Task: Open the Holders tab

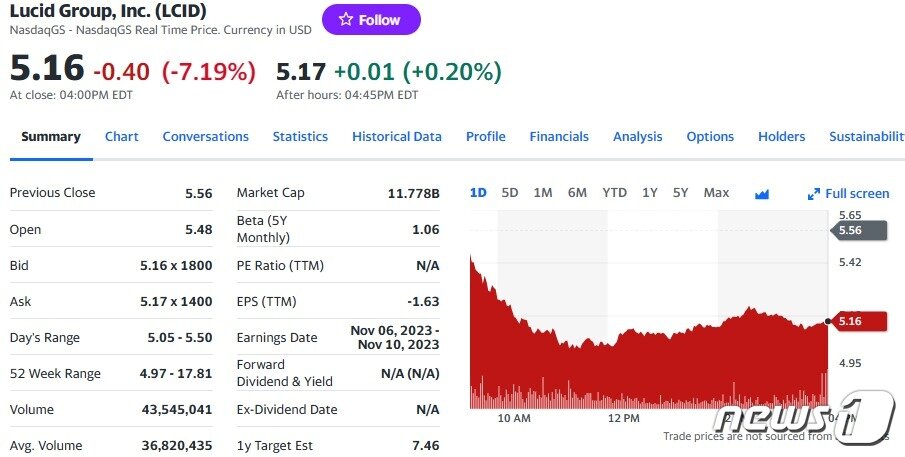Action: point(781,137)
